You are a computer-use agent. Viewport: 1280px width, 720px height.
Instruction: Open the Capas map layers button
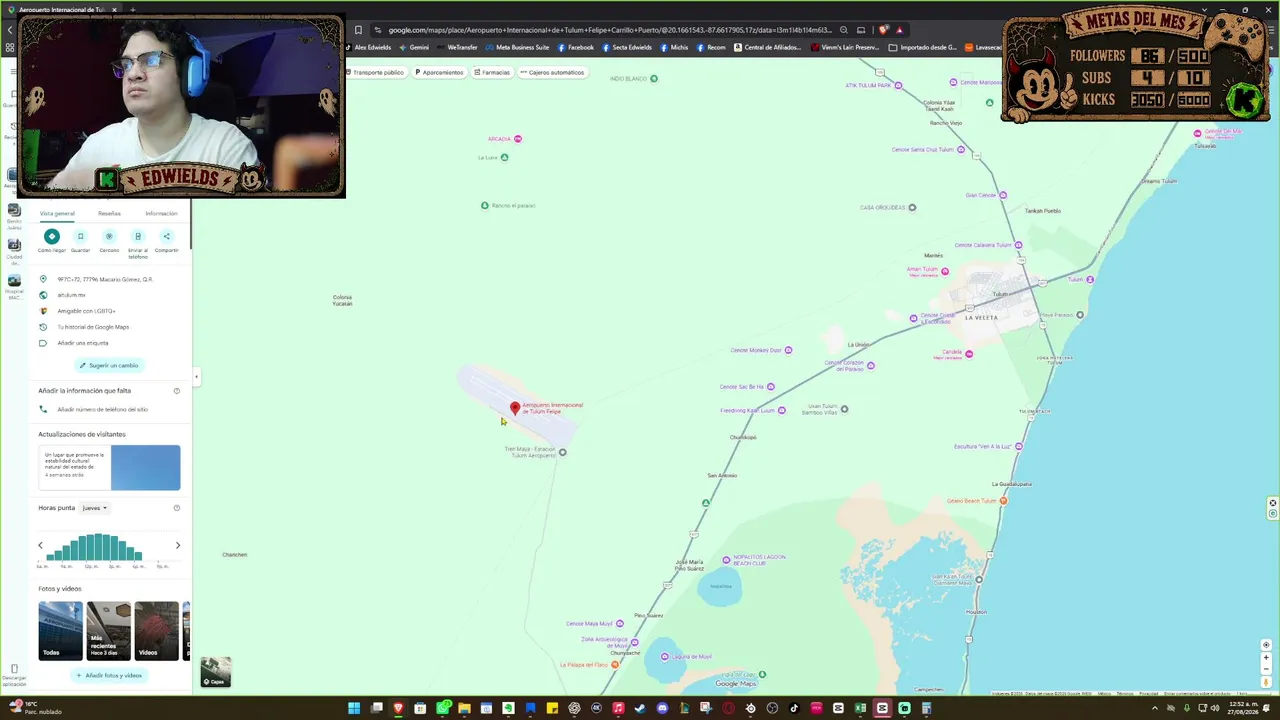click(215, 672)
